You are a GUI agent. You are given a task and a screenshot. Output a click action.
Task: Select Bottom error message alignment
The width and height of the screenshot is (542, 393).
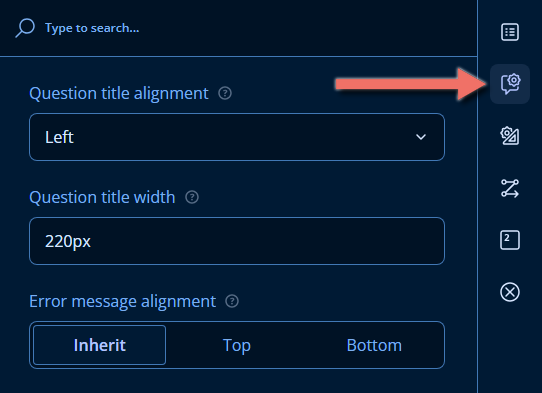click(x=374, y=345)
